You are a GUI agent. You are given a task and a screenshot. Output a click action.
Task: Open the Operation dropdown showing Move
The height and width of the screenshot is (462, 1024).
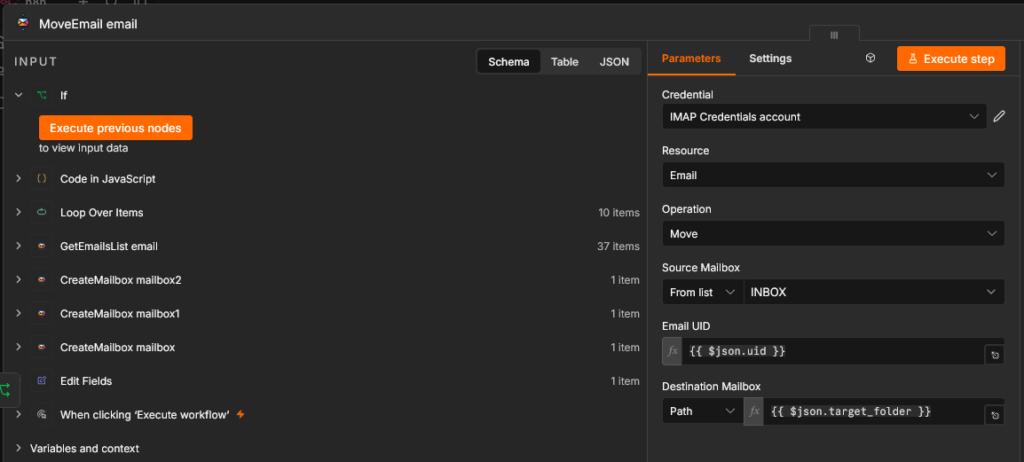pyautogui.click(x=833, y=234)
